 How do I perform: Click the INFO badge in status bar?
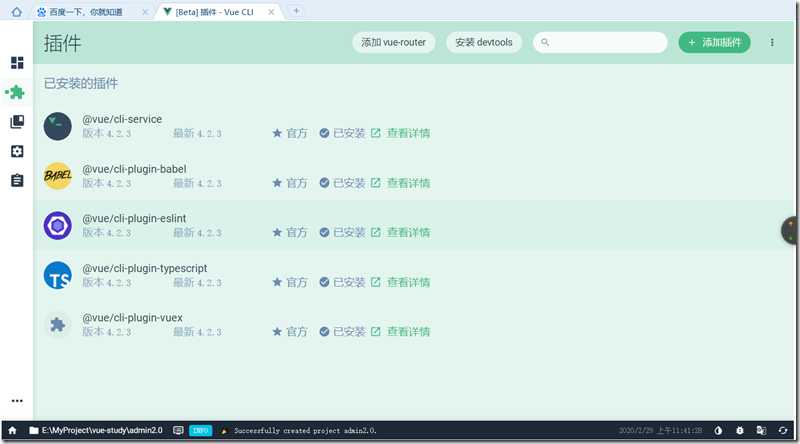pos(201,430)
